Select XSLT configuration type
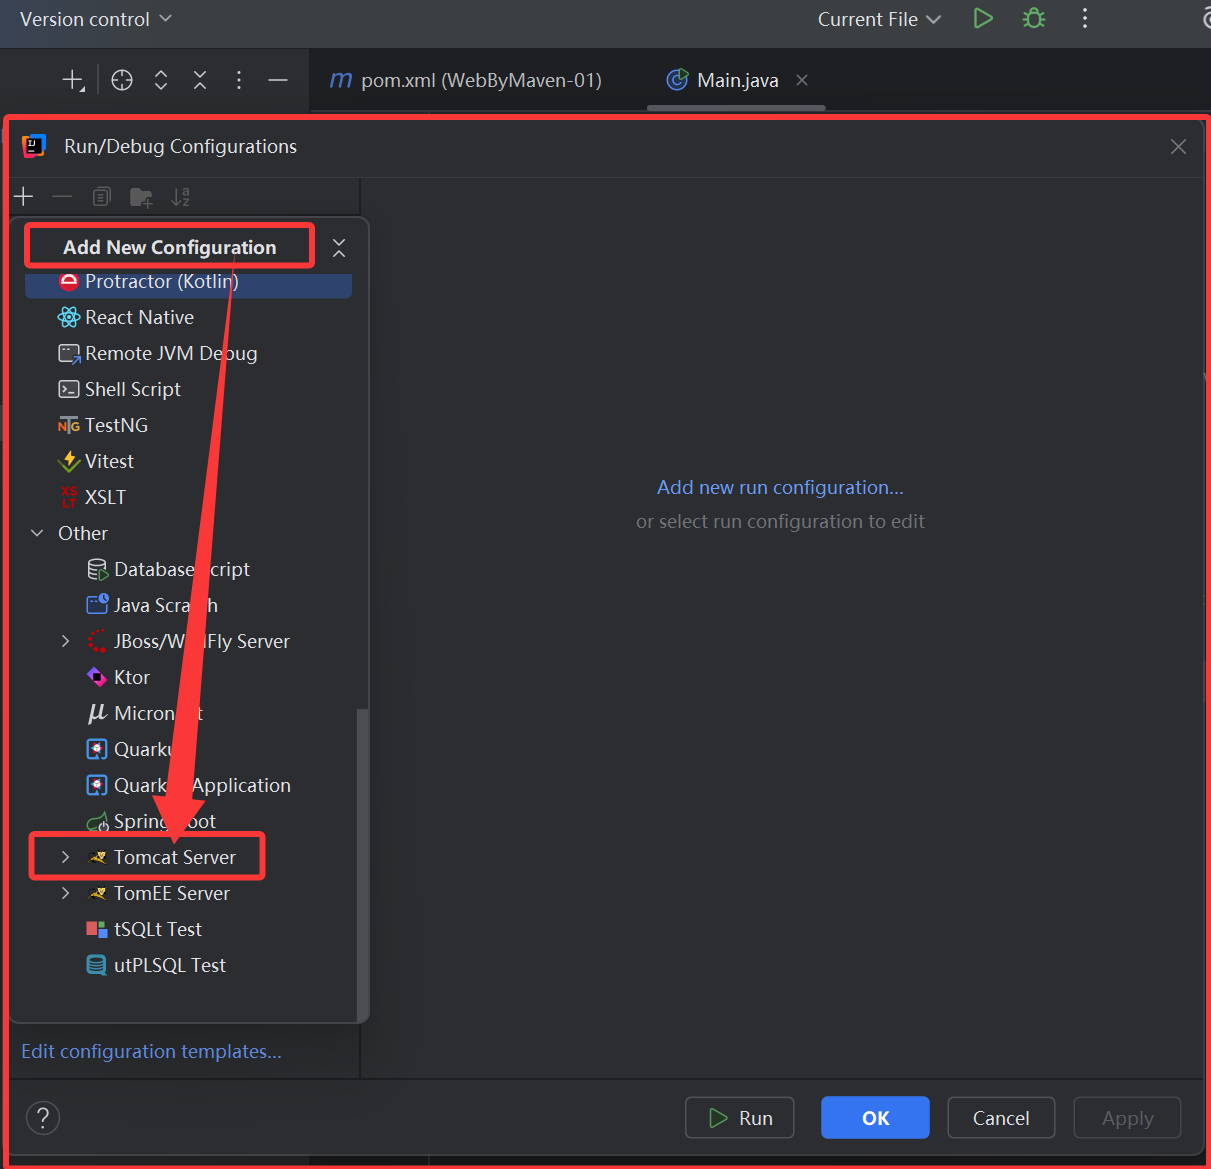 (188, 497)
